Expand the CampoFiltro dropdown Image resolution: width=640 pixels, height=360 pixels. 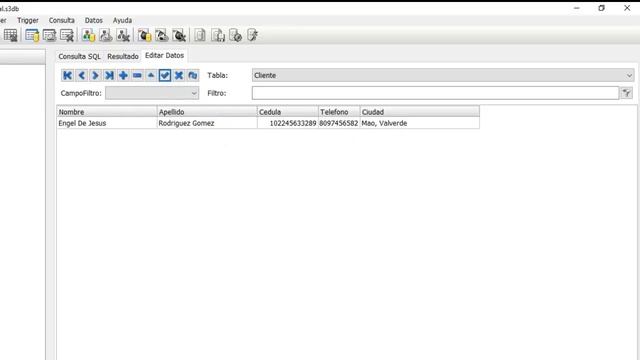click(x=152, y=93)
